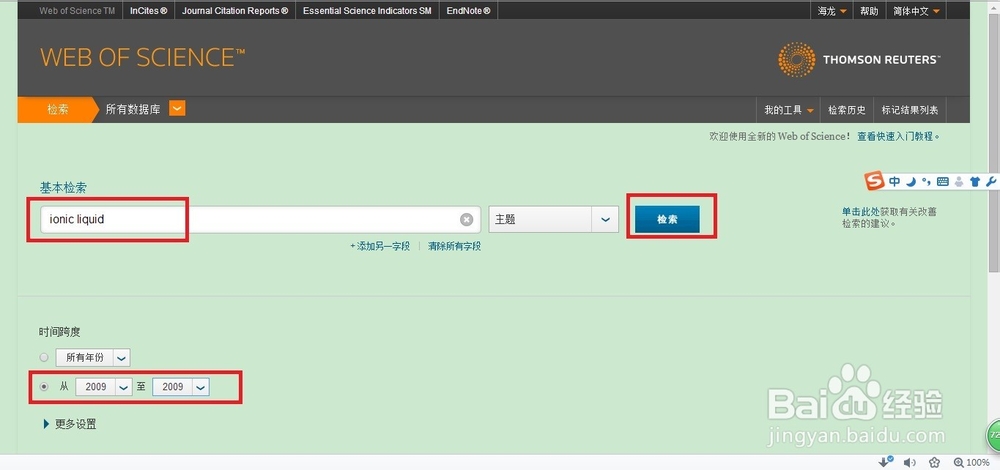Click the 清除所有字段 link
The height and width of the screenshot is (470, 1000).
click(454, 246)
